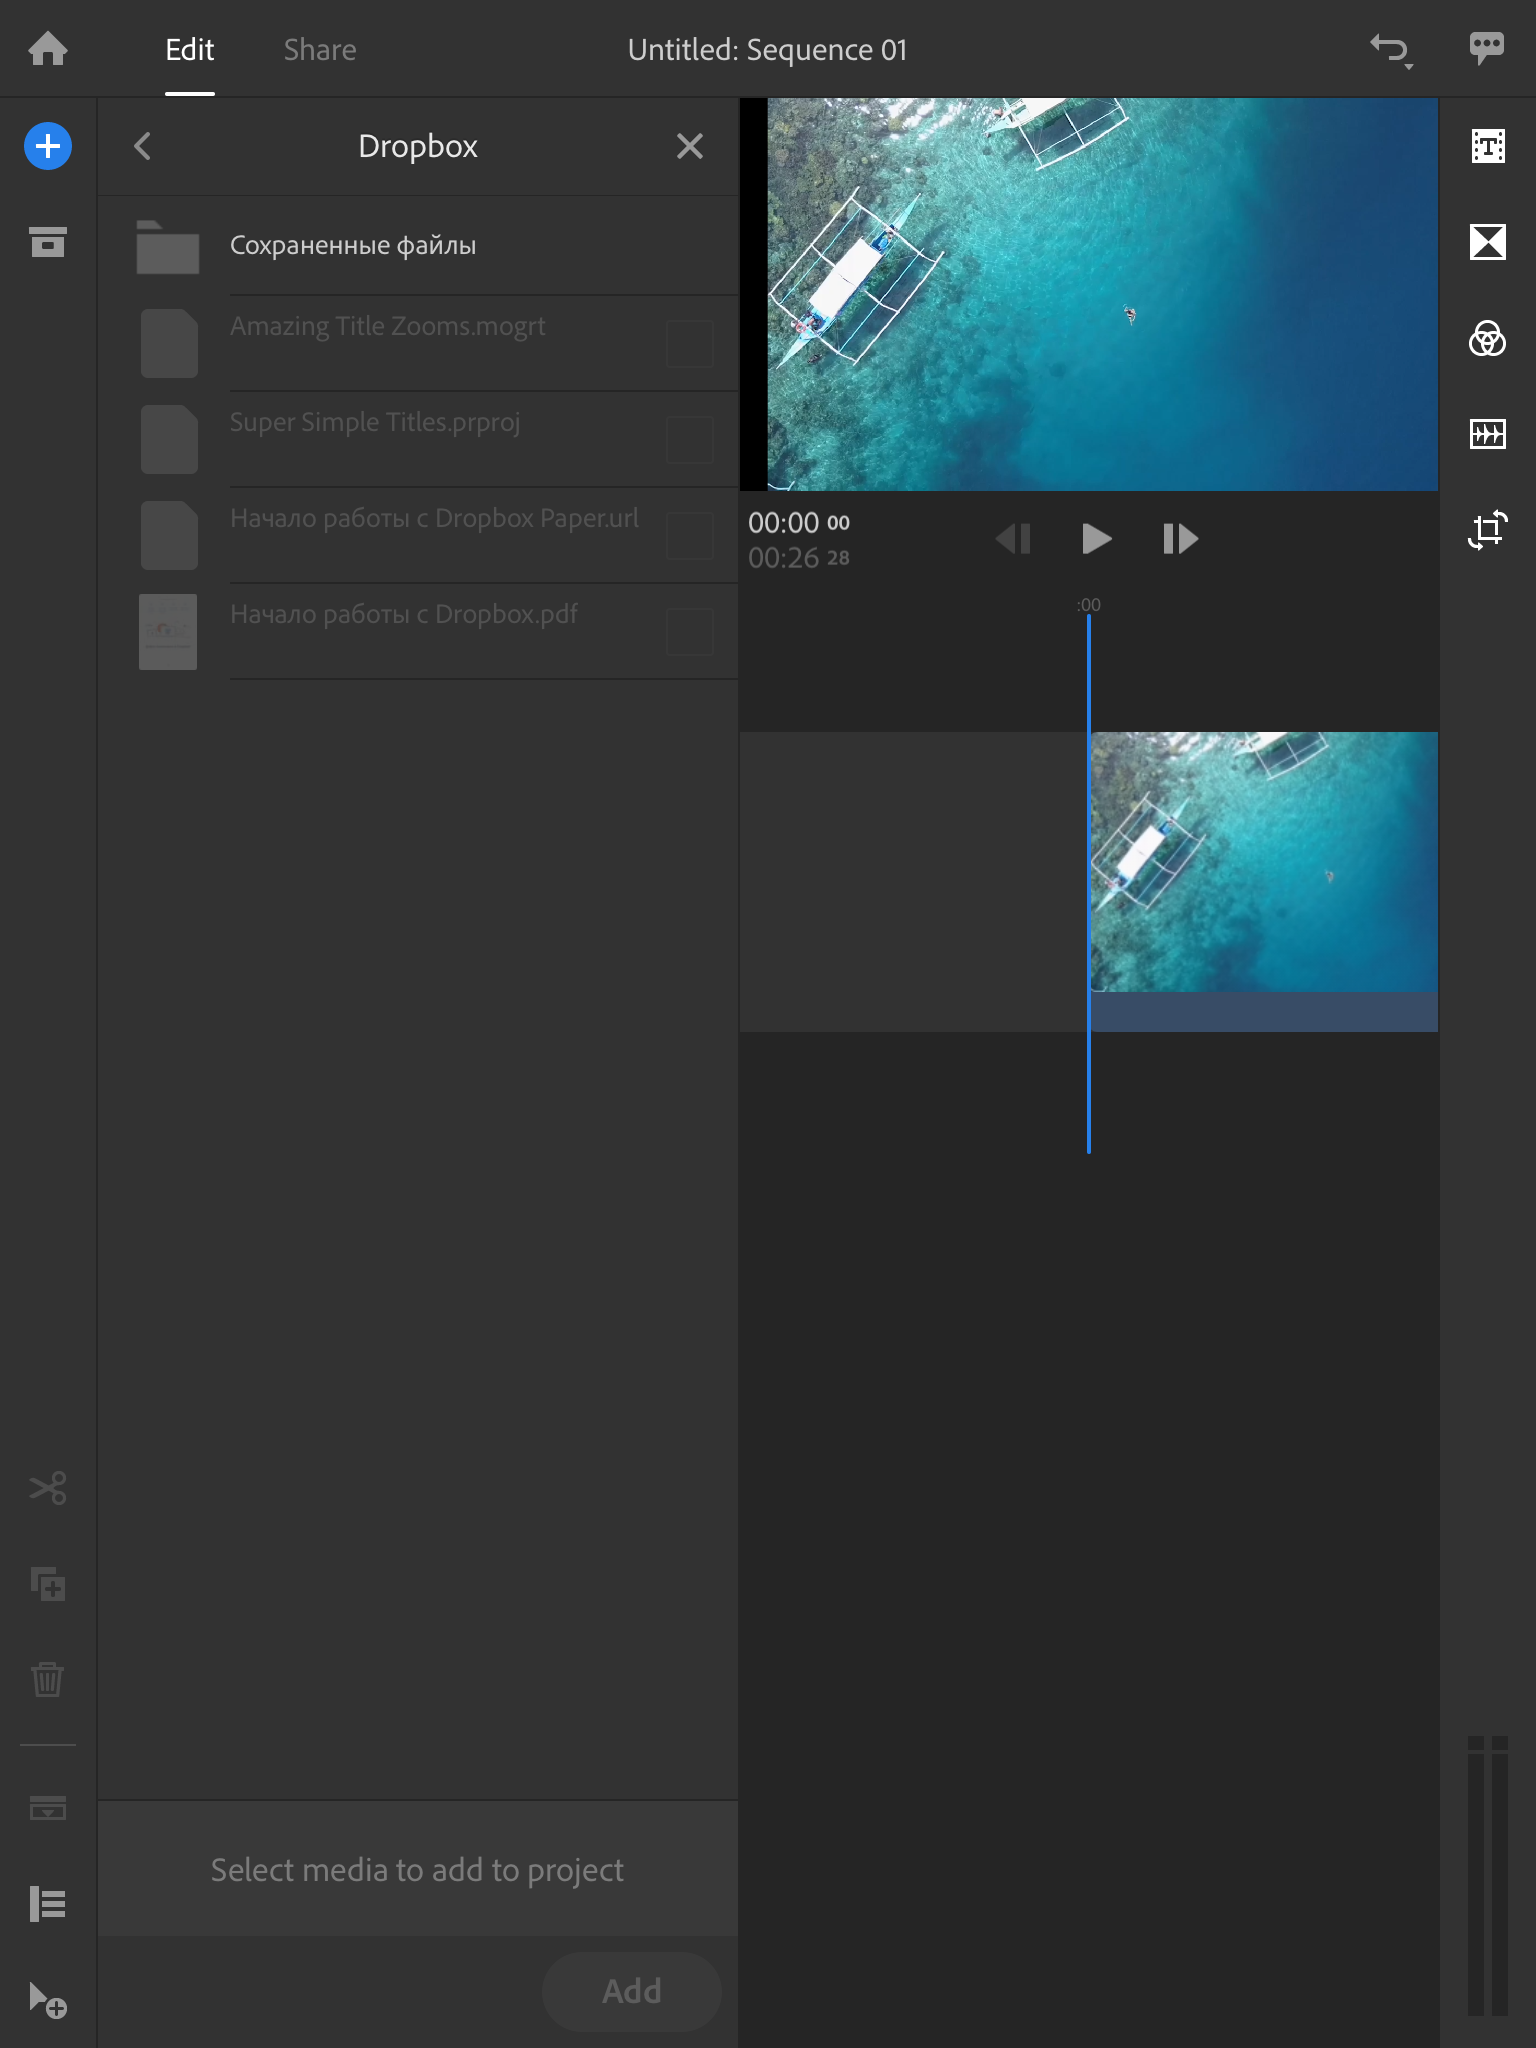Click the current timecode 00:00
This screenshot has height=2048, width=1536.
pos(799,523)
